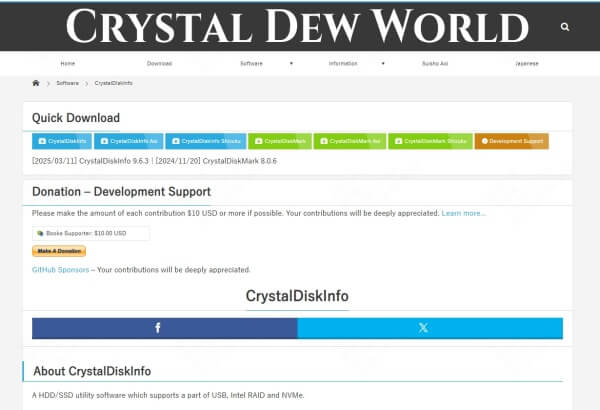
Task: Share page via X icon bar
Action: point(430,328)
